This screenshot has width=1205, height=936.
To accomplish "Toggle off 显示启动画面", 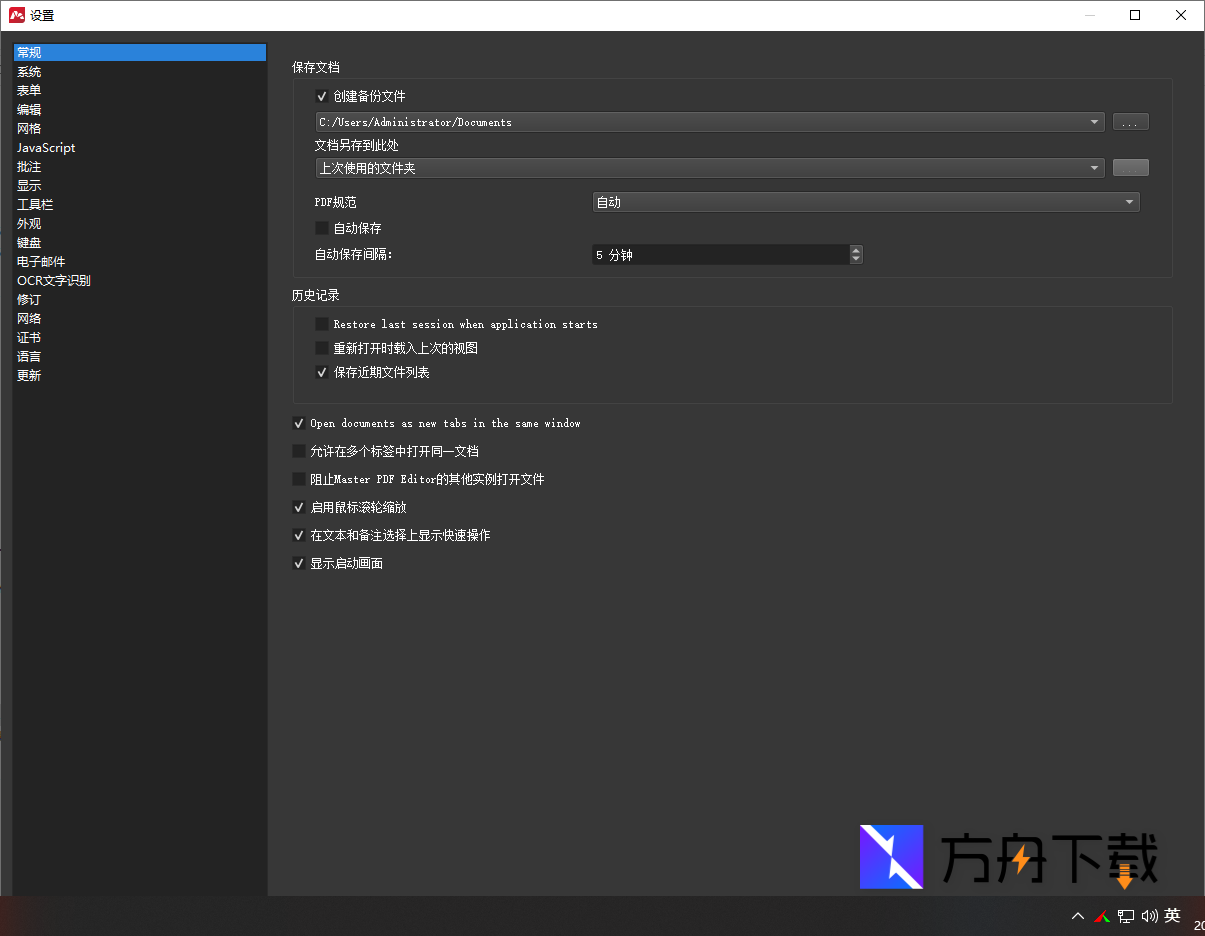I will [299, 563].
